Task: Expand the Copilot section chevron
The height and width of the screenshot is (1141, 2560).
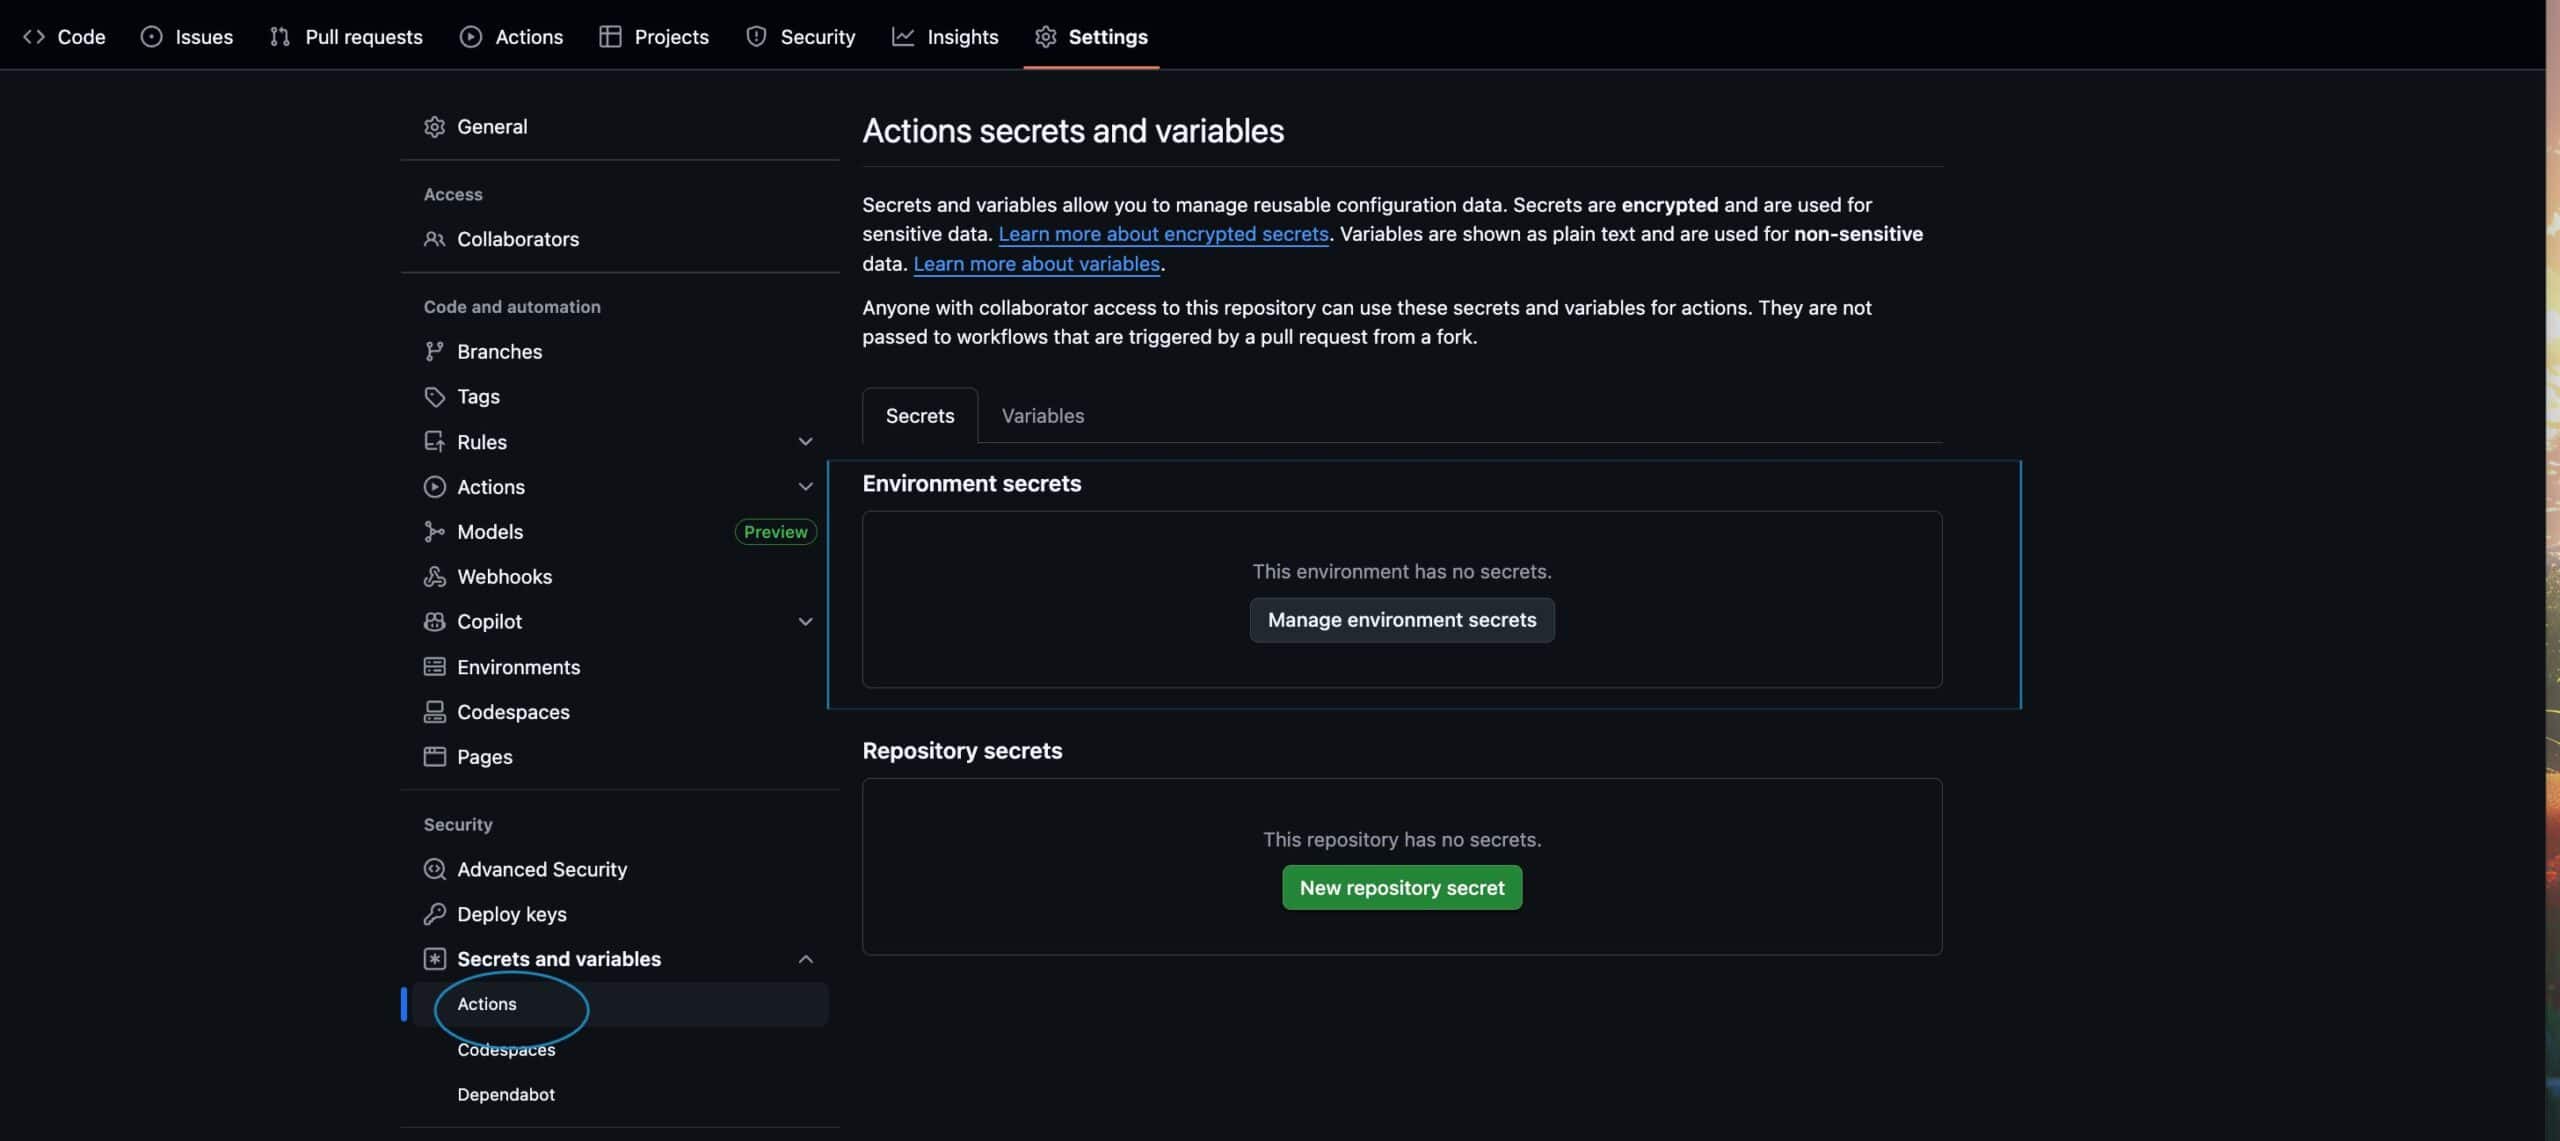Action: point(805,622)
